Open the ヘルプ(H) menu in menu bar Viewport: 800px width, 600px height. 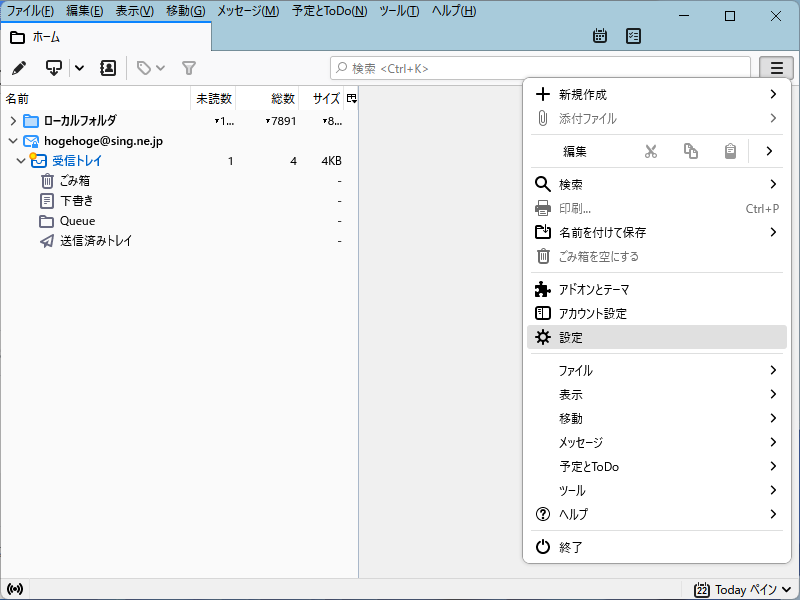[454, 11]
